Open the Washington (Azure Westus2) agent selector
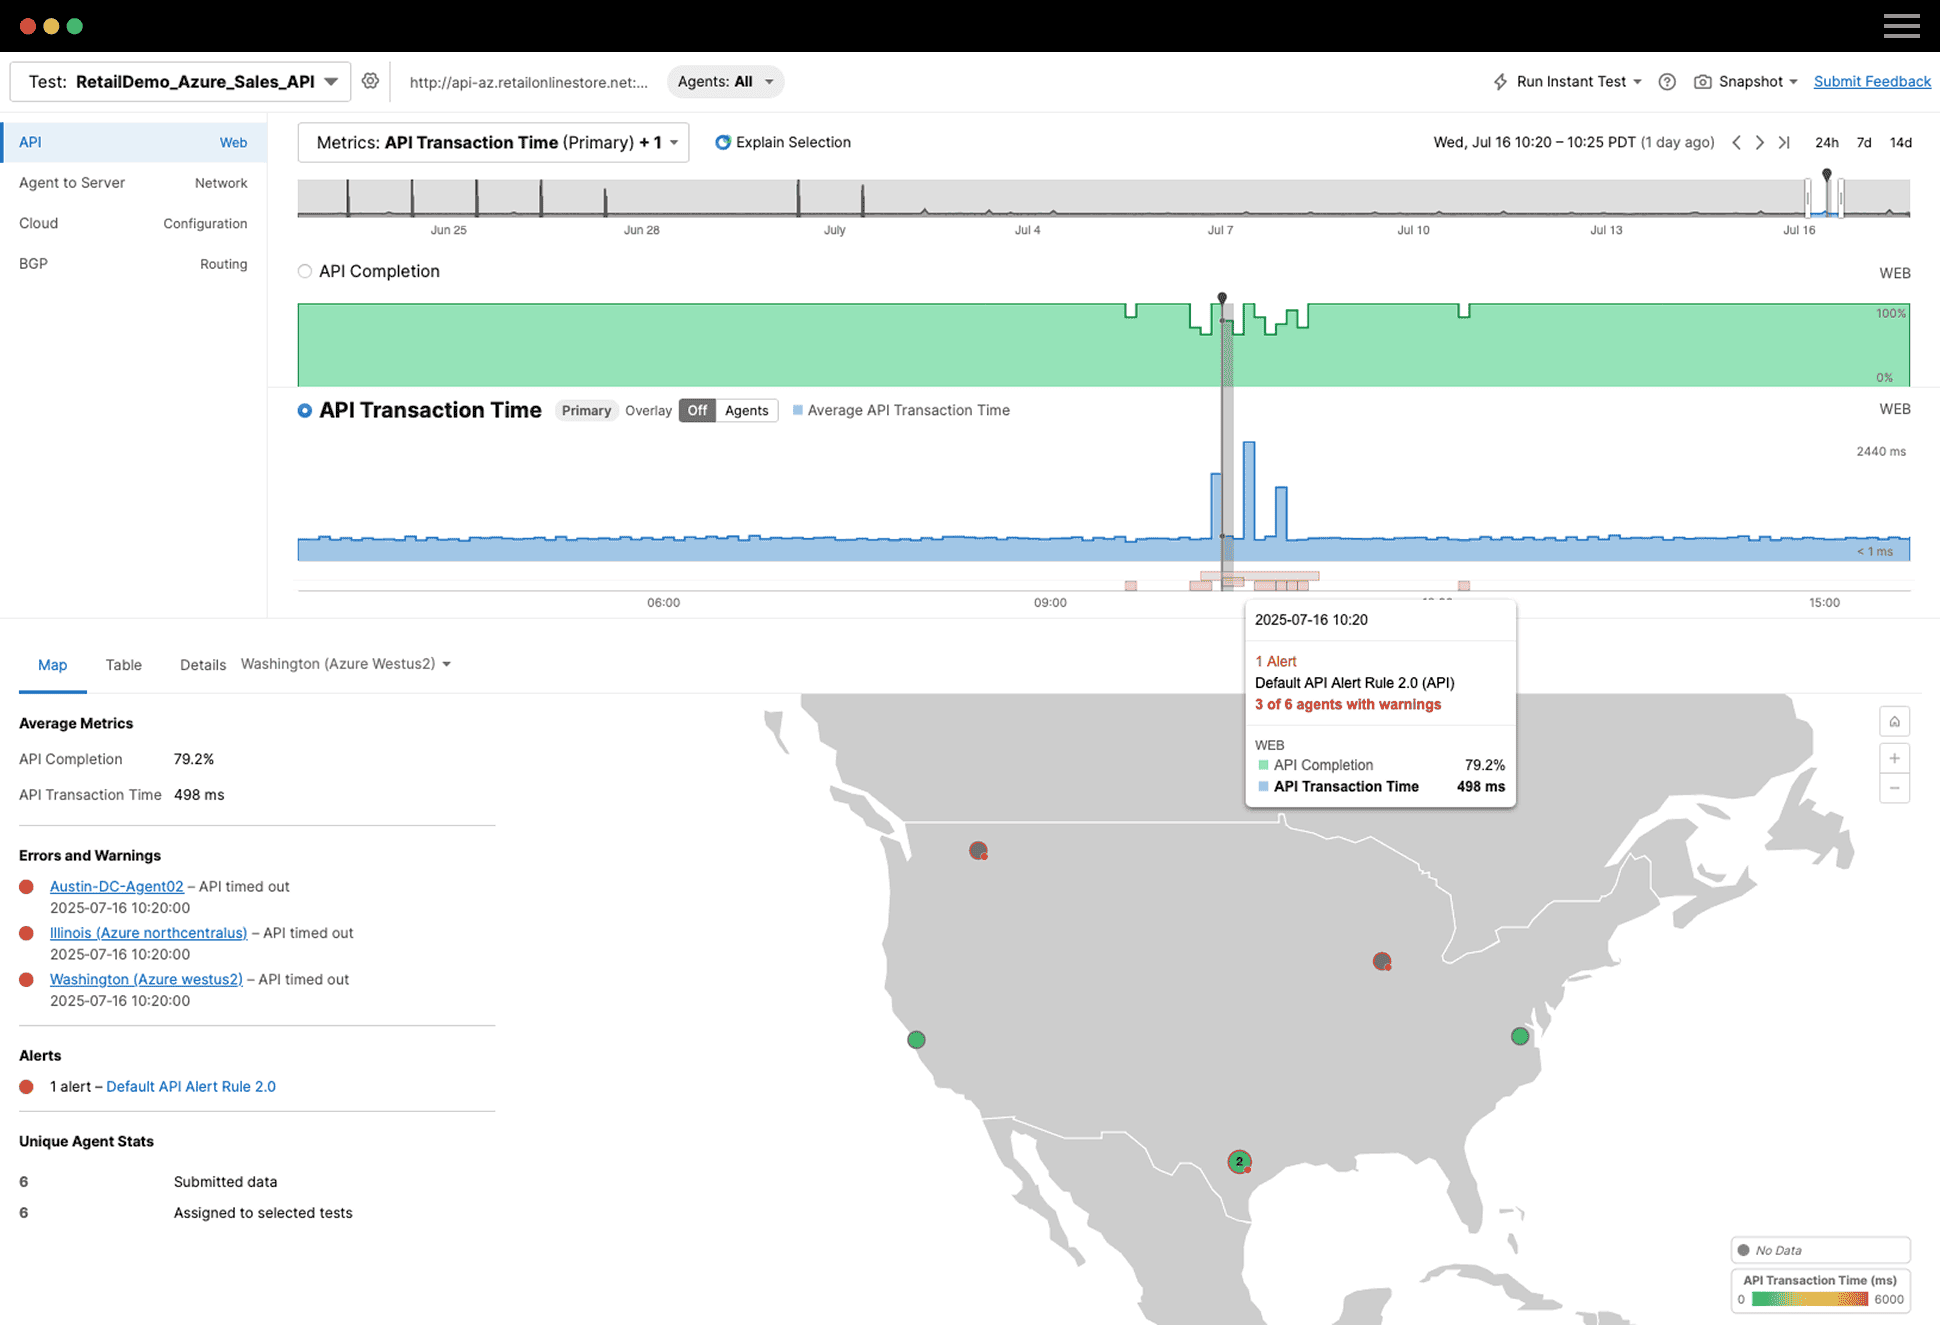Screen dimensions: 1940x1342 pyautogui.click(x=346, y=663)
